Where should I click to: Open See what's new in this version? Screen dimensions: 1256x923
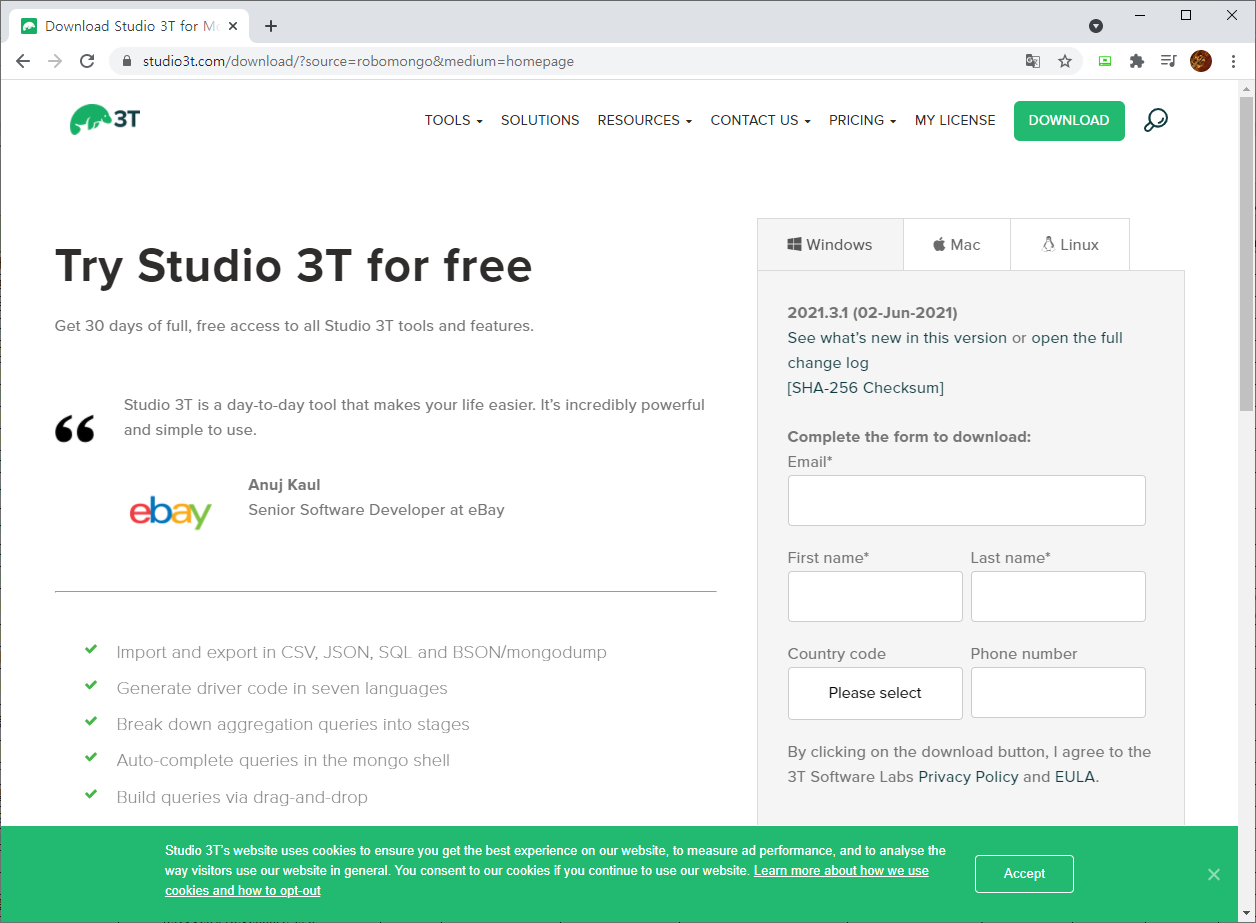[897, 338]
